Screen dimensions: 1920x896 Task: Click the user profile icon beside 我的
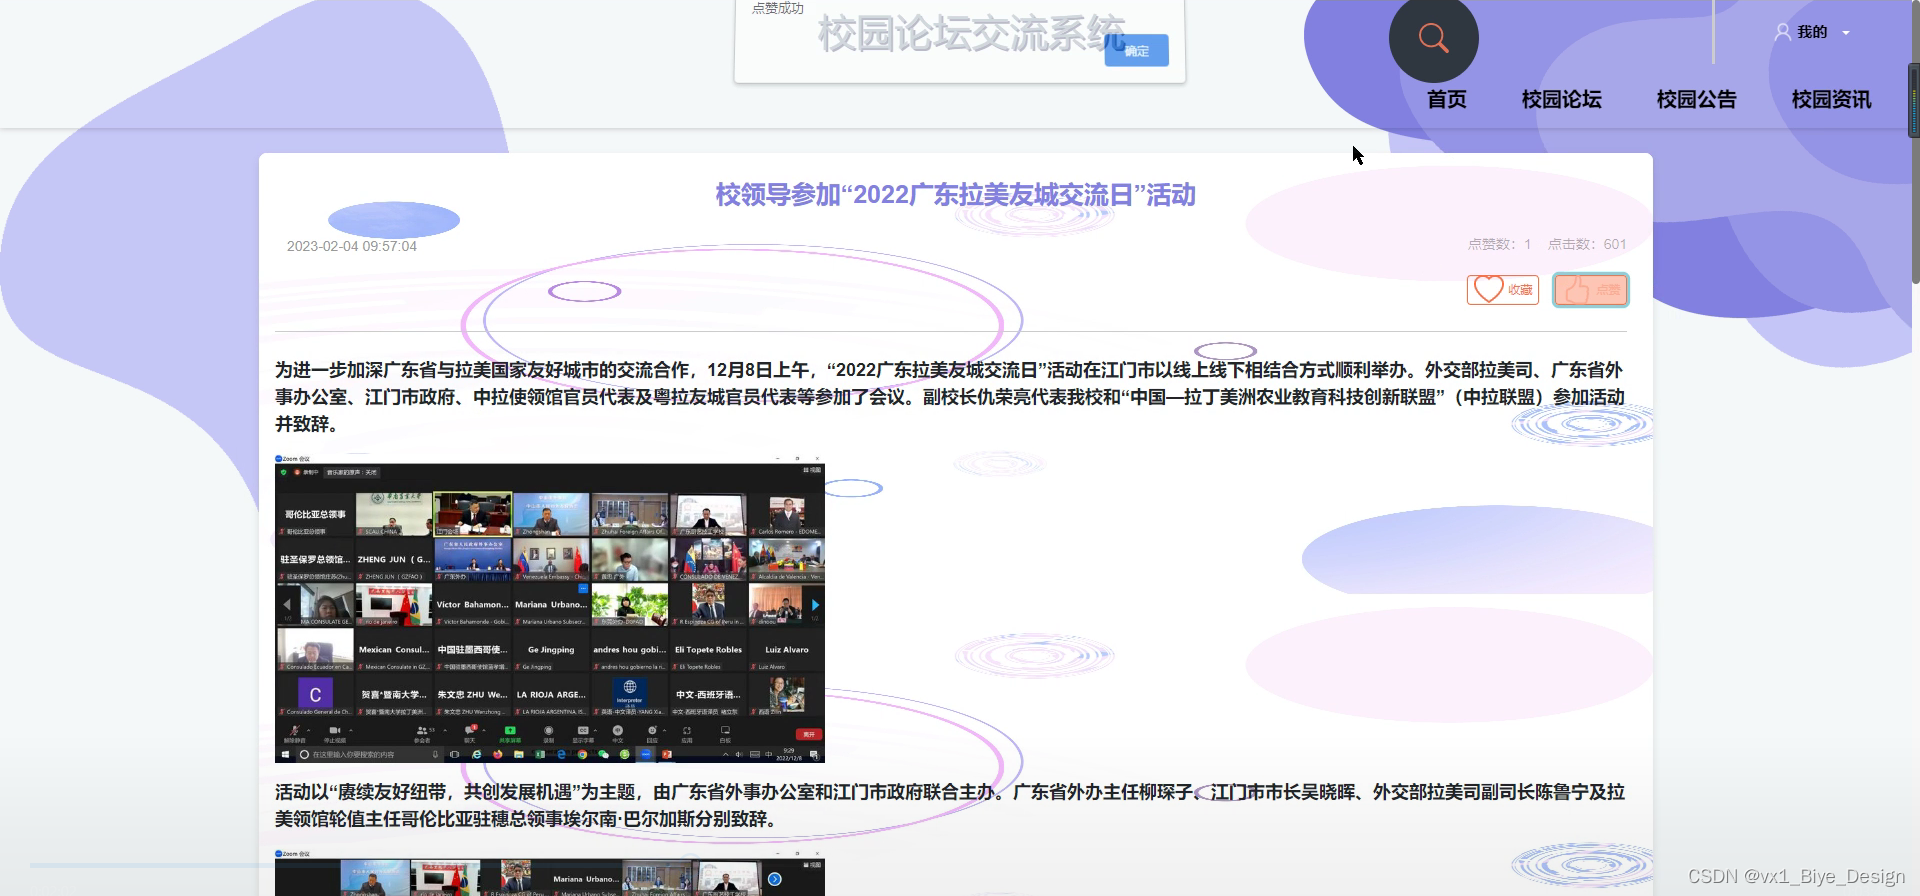point(1782,32)
